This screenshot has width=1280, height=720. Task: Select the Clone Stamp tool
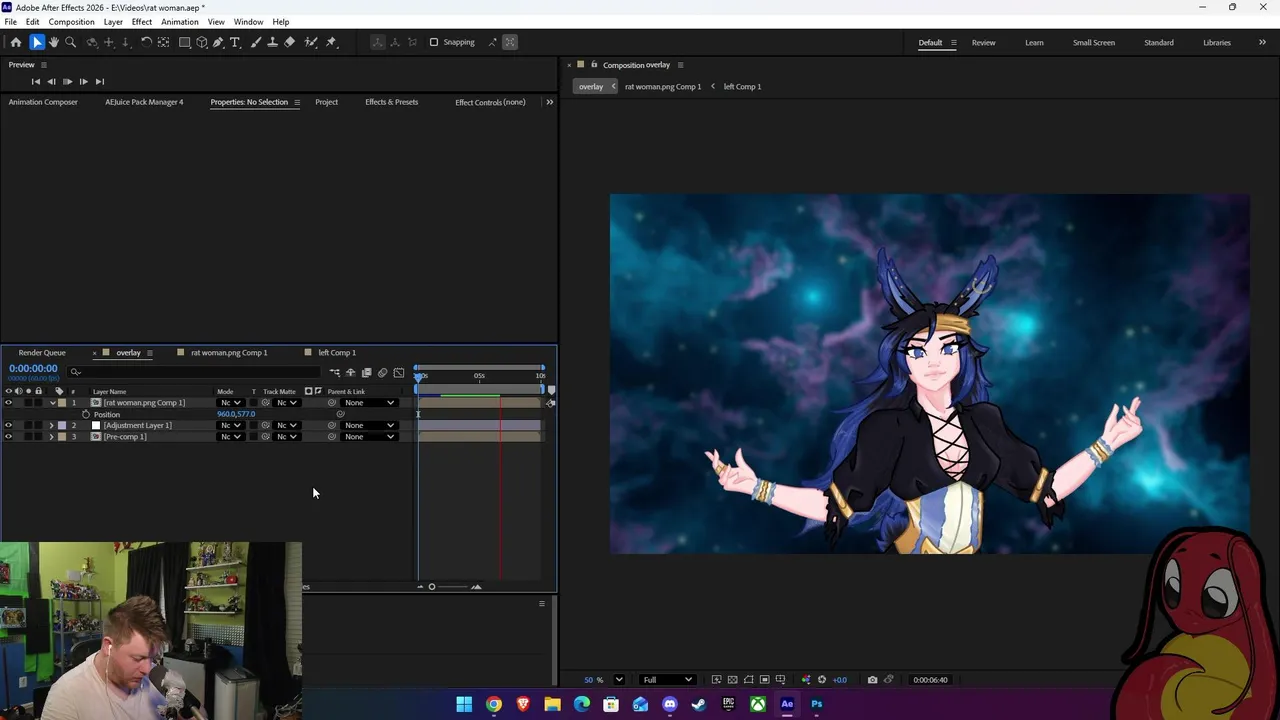(x=272, y=42)
